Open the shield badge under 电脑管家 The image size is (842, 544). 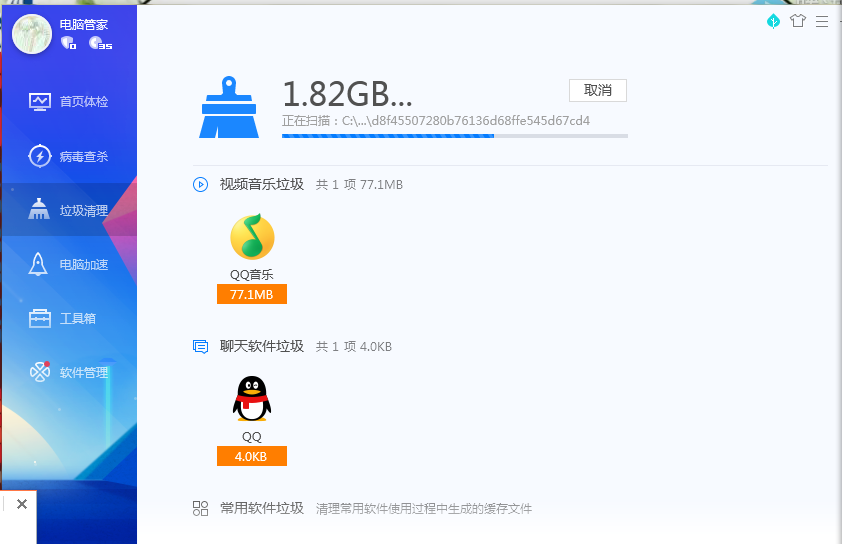pos(68,43)
